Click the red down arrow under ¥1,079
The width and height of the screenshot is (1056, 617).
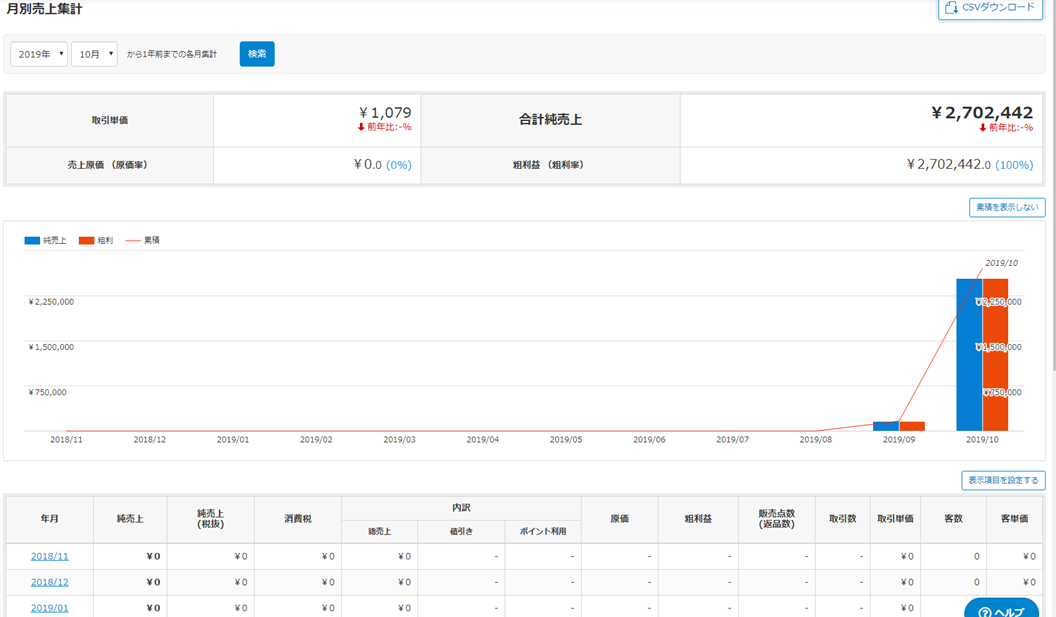pyautogui.click(x=361, y=128)
